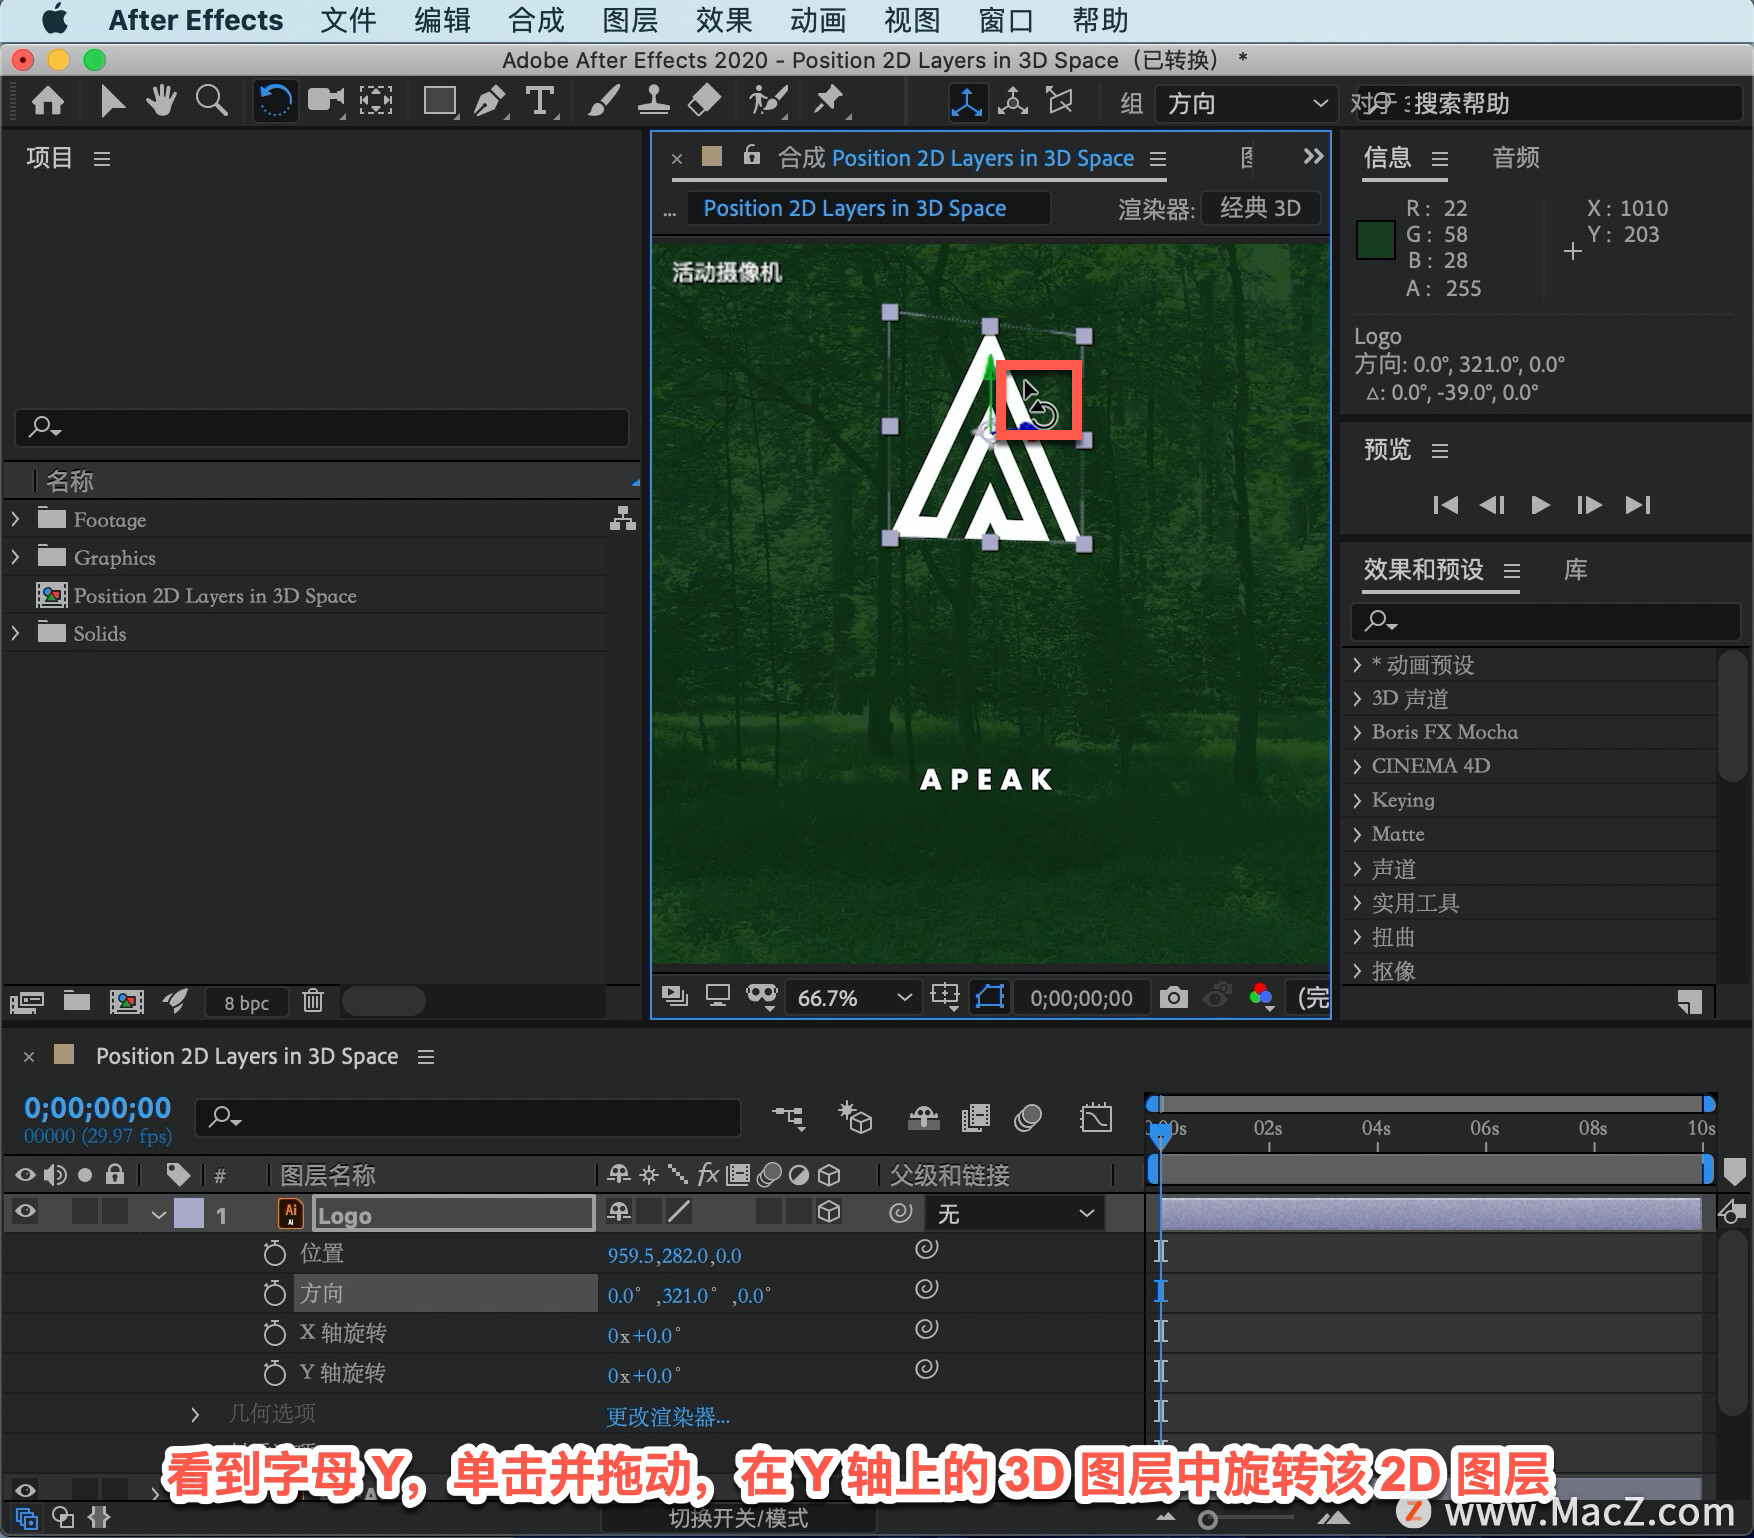Click the channel RGB color circles icon
Viewport: 1754px width, 1538px height.
[1261, 996]
